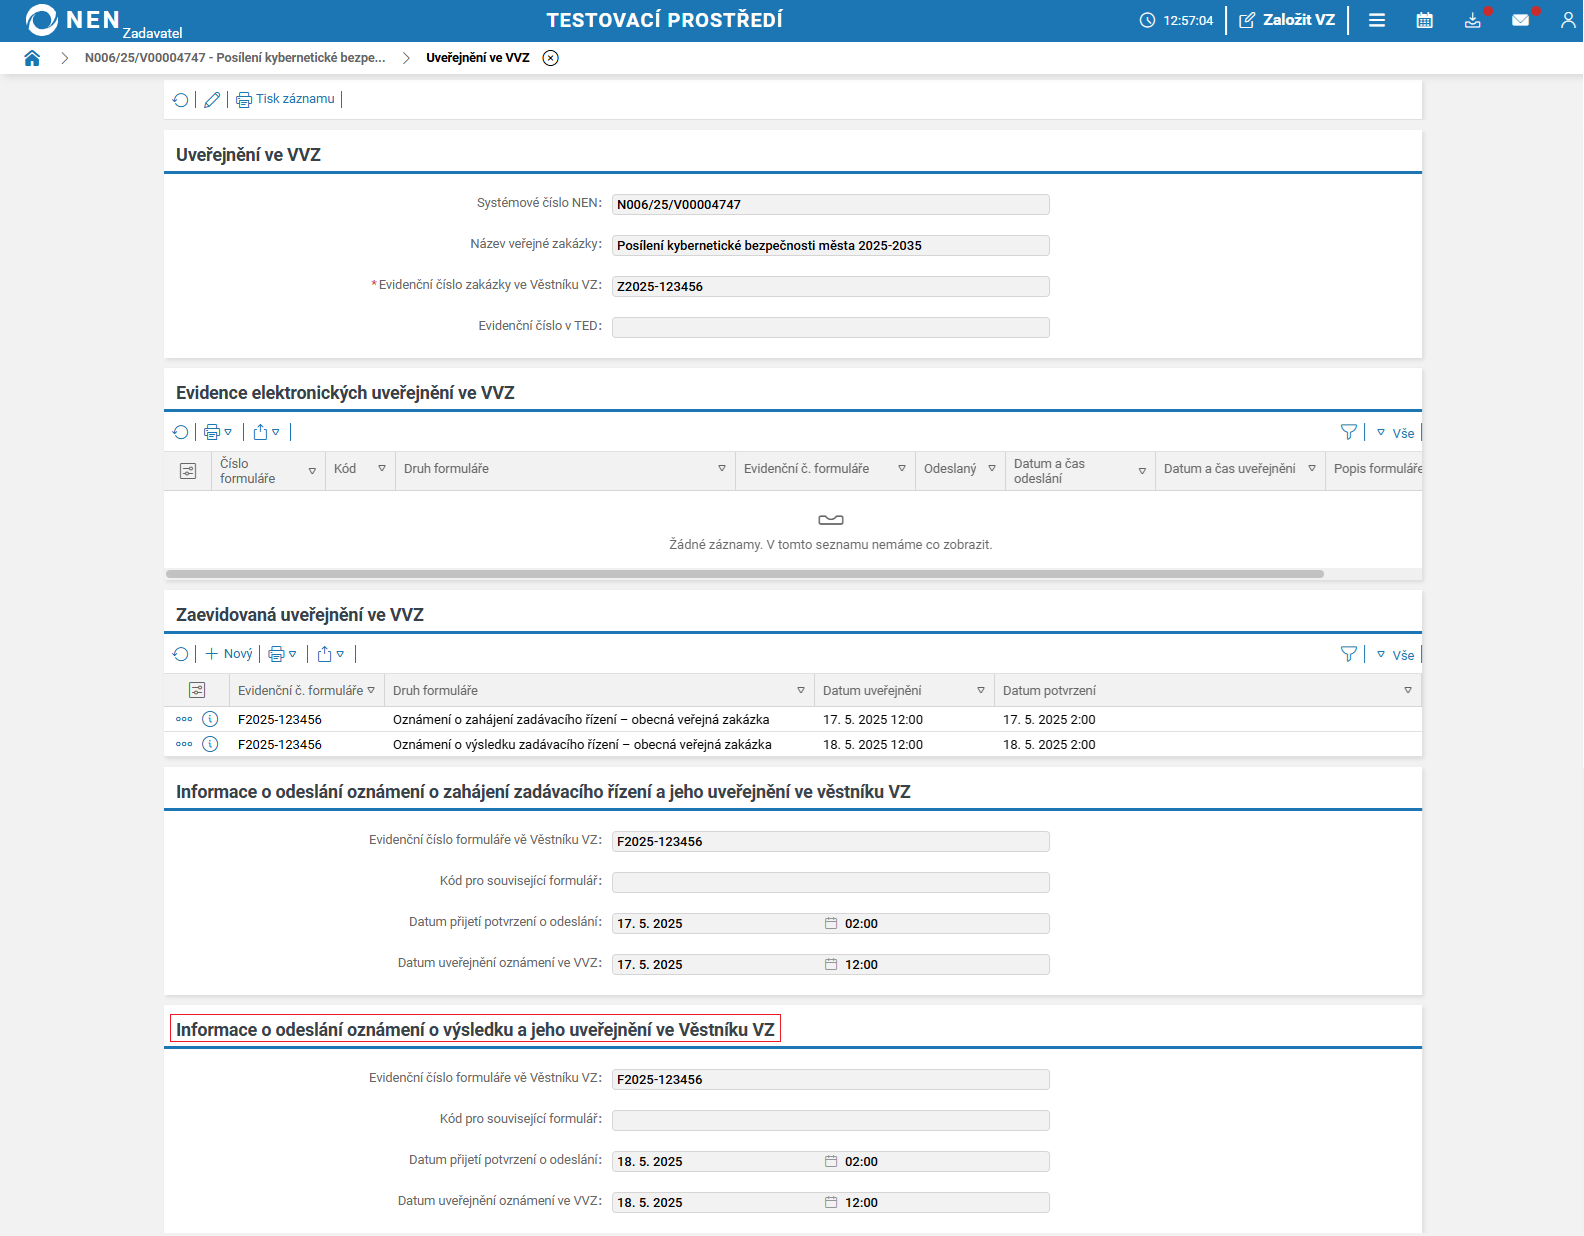Click the 18. 5. 2025 2:00 potvrzení cell
The width and height of the screenshot is (1584, 1236).
pyautogui.click(x=1049, y=745)
